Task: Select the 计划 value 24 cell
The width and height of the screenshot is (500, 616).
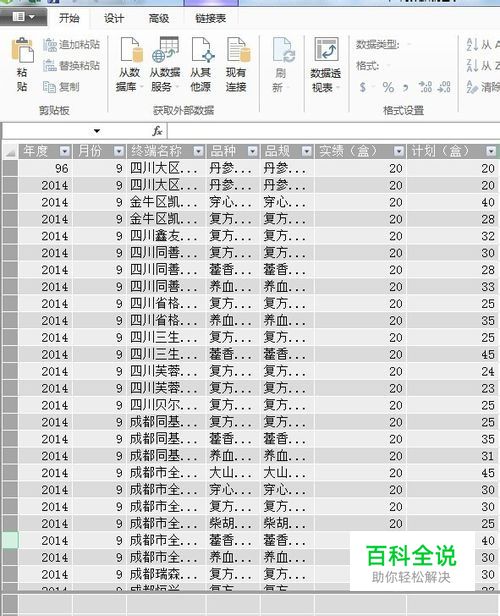Action: pos(452,371)
